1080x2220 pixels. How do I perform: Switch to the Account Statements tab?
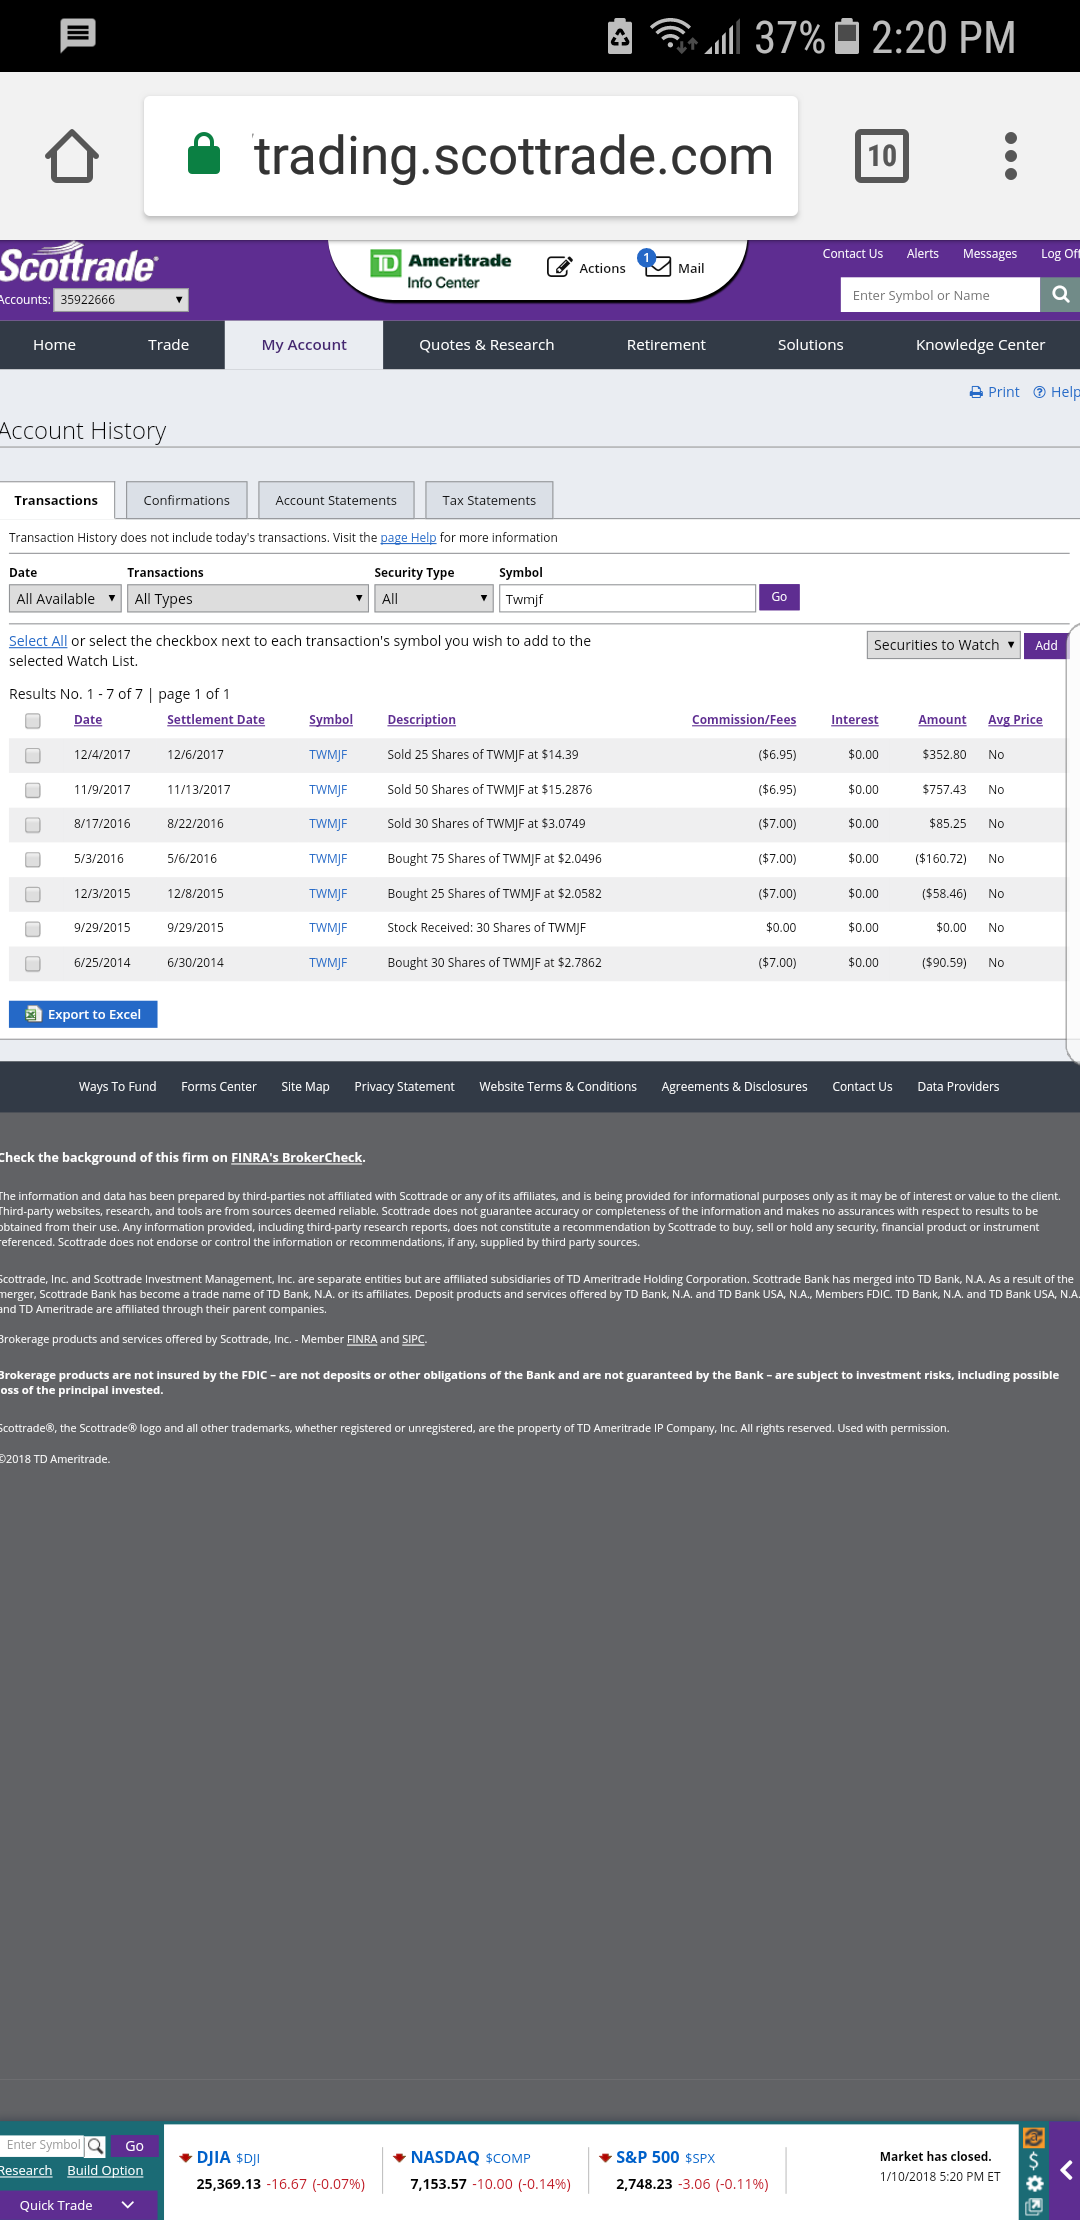tap(336, 500)
